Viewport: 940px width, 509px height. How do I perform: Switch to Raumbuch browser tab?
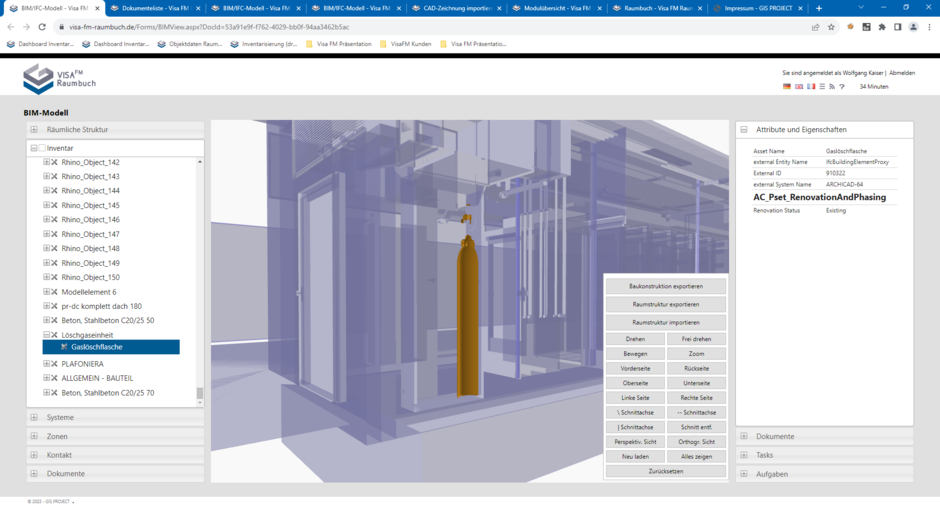[658, 8]
